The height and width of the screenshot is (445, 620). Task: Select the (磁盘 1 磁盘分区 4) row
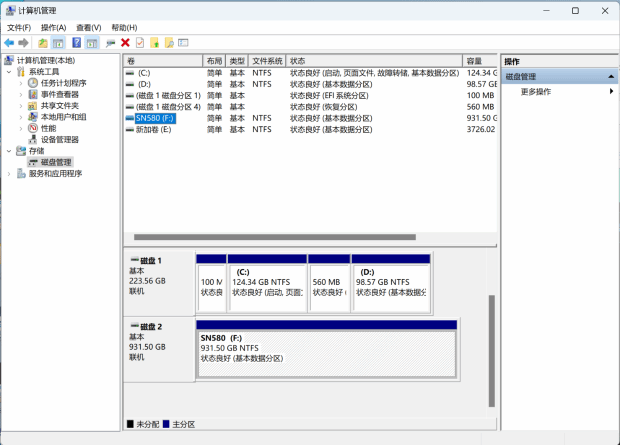click(310, 107)
